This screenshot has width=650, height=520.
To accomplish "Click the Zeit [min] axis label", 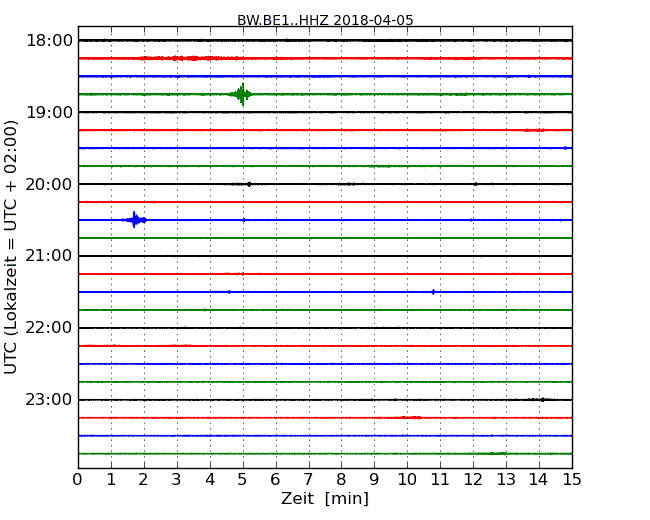I will click(x=325, y=498).
